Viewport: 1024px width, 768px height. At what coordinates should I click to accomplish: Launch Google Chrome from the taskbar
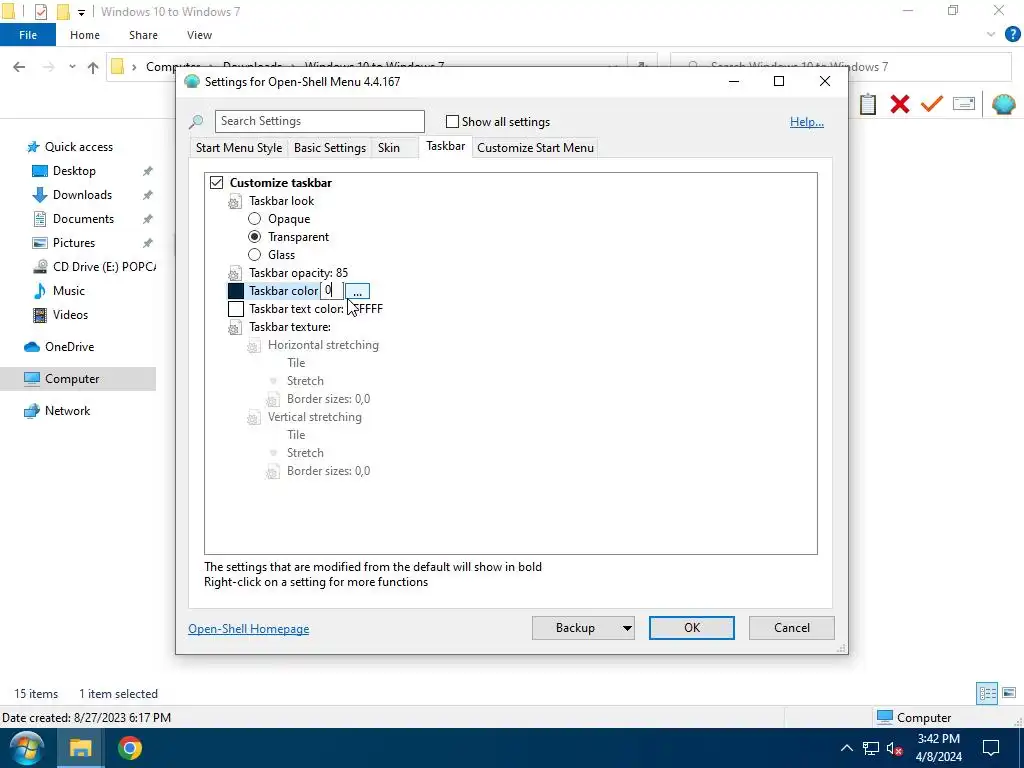[130, 748]
